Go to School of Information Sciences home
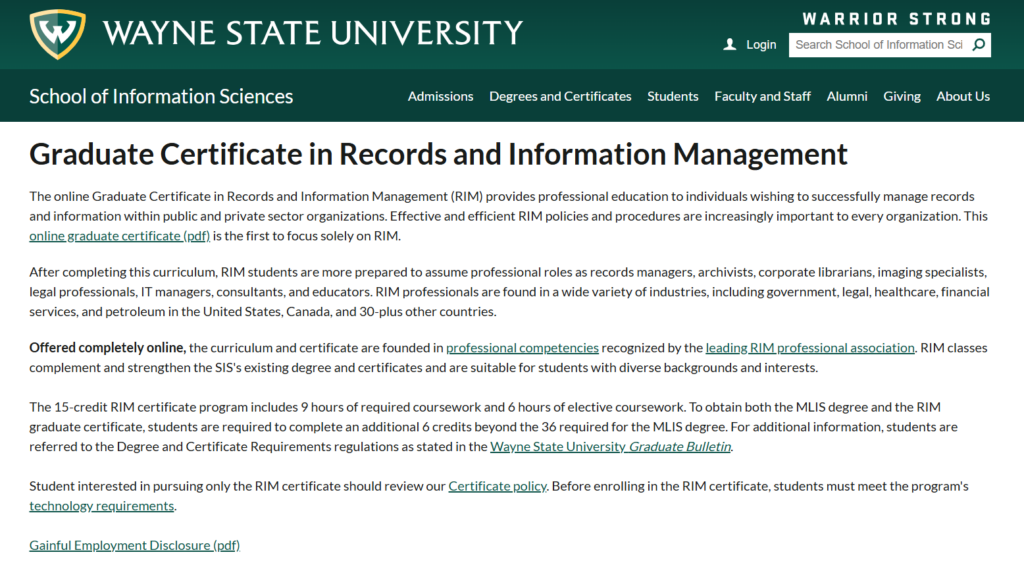1024x567 pixels. point(161,96)
